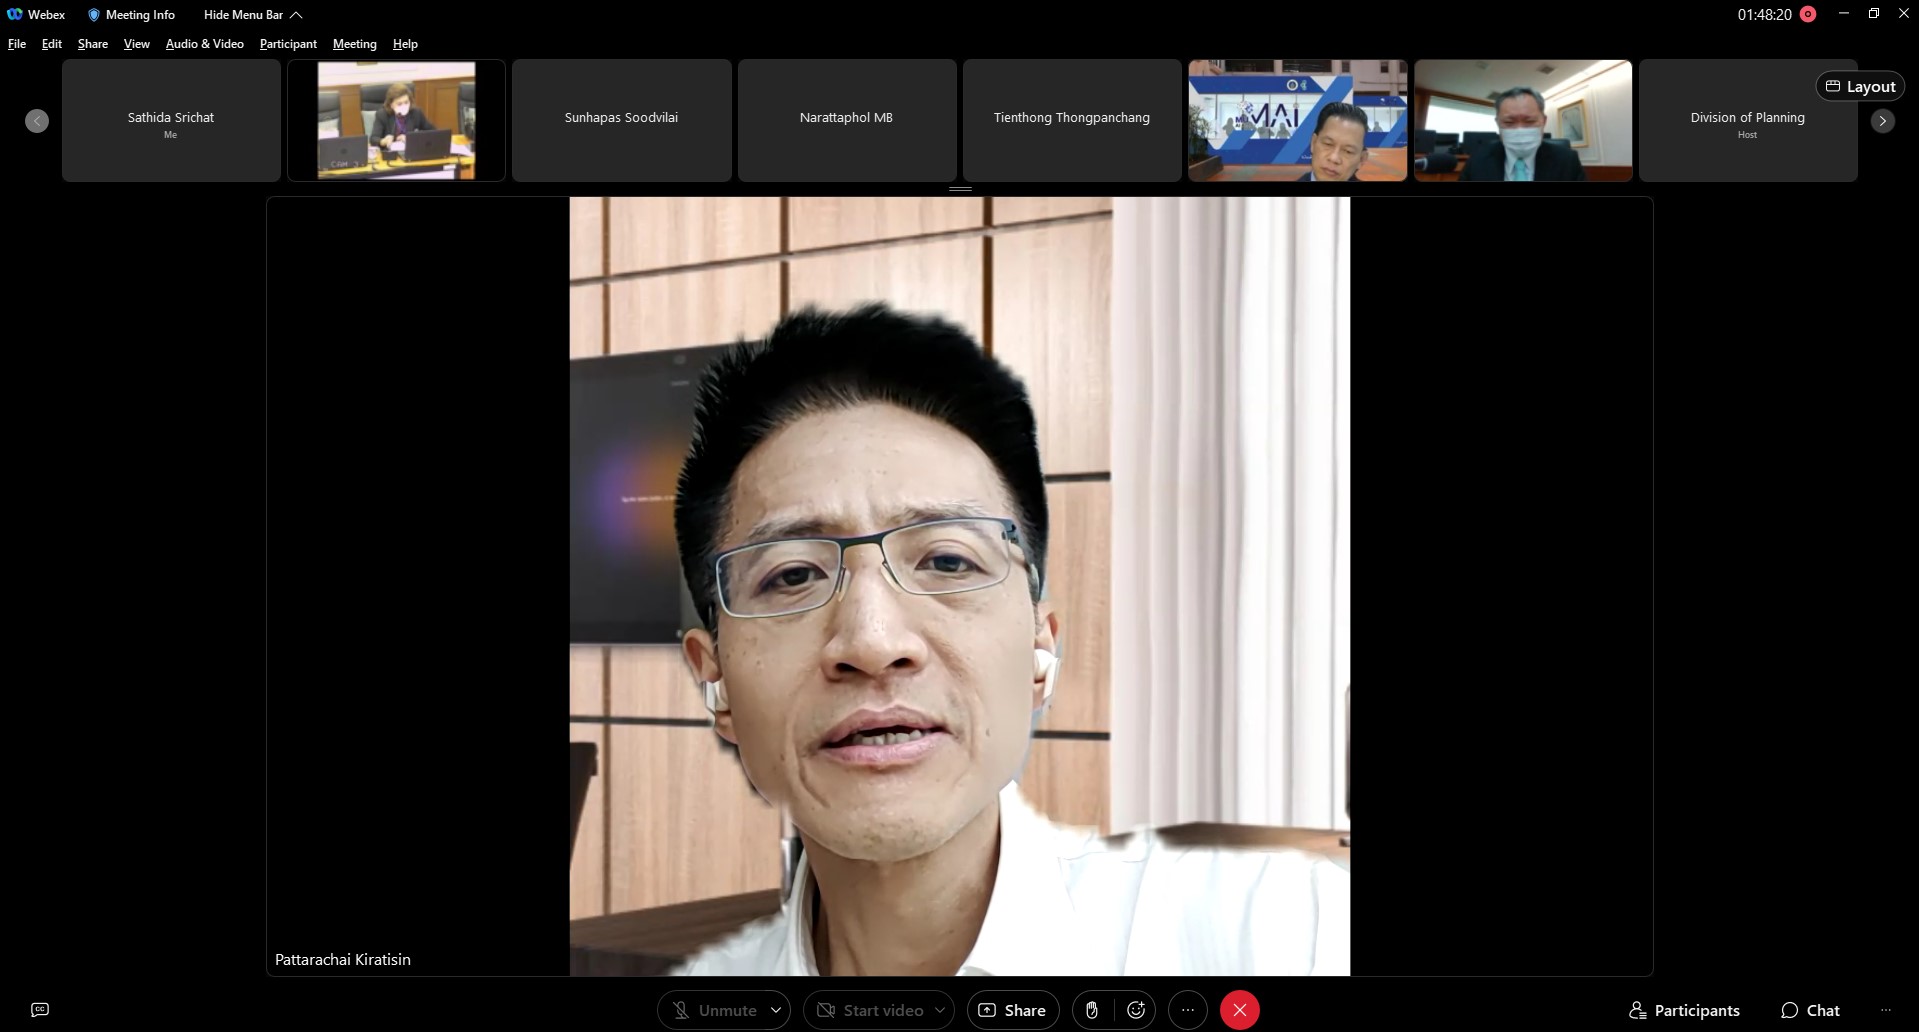Open the reactions emoji icon
This screenshot has width=1919, height=1032.
[1136, 1010]
